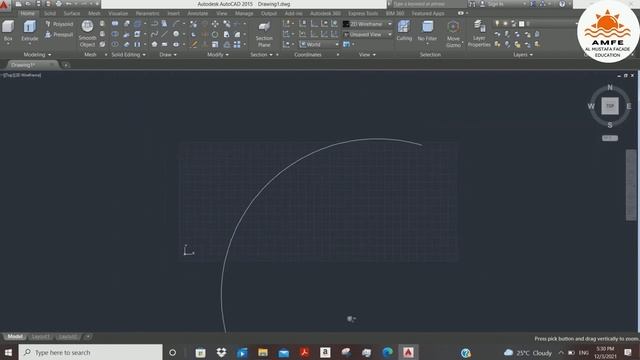Activate the Move Gizmo
Viewport: 640px width, 360px height.
pos(453,34)
